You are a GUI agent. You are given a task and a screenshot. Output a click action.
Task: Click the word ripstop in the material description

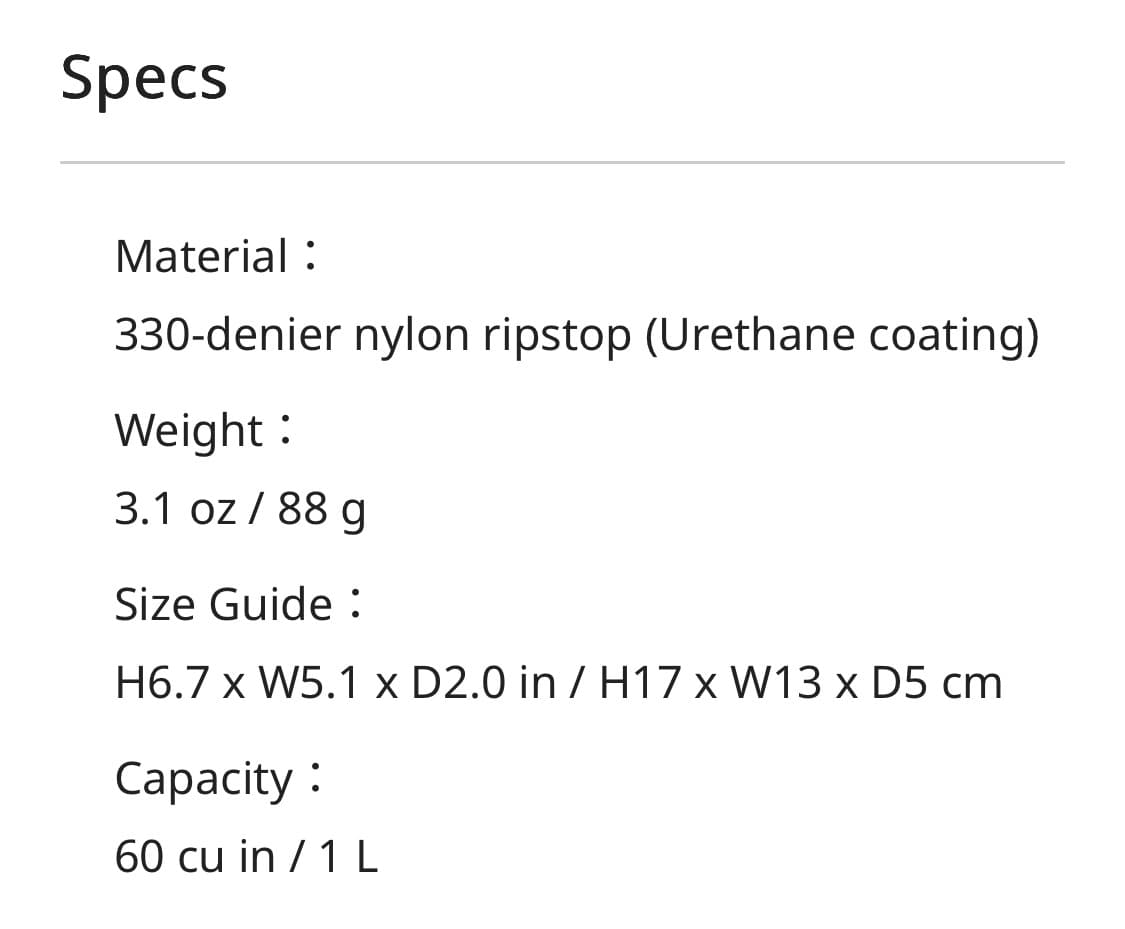557,336
